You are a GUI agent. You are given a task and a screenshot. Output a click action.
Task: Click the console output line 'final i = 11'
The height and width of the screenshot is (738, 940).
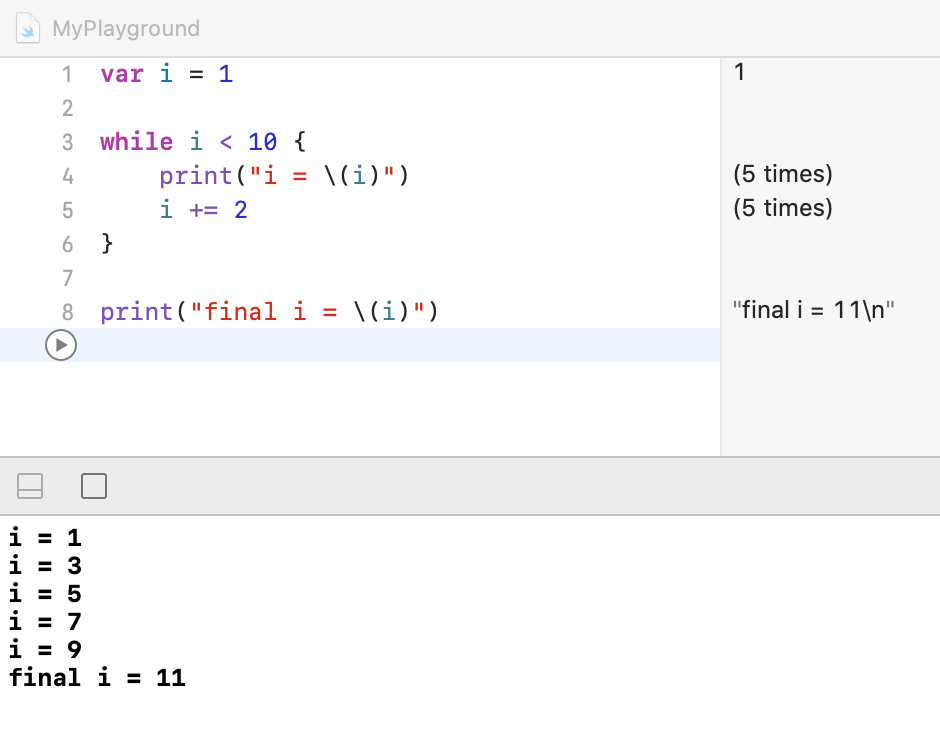[97, 678]
